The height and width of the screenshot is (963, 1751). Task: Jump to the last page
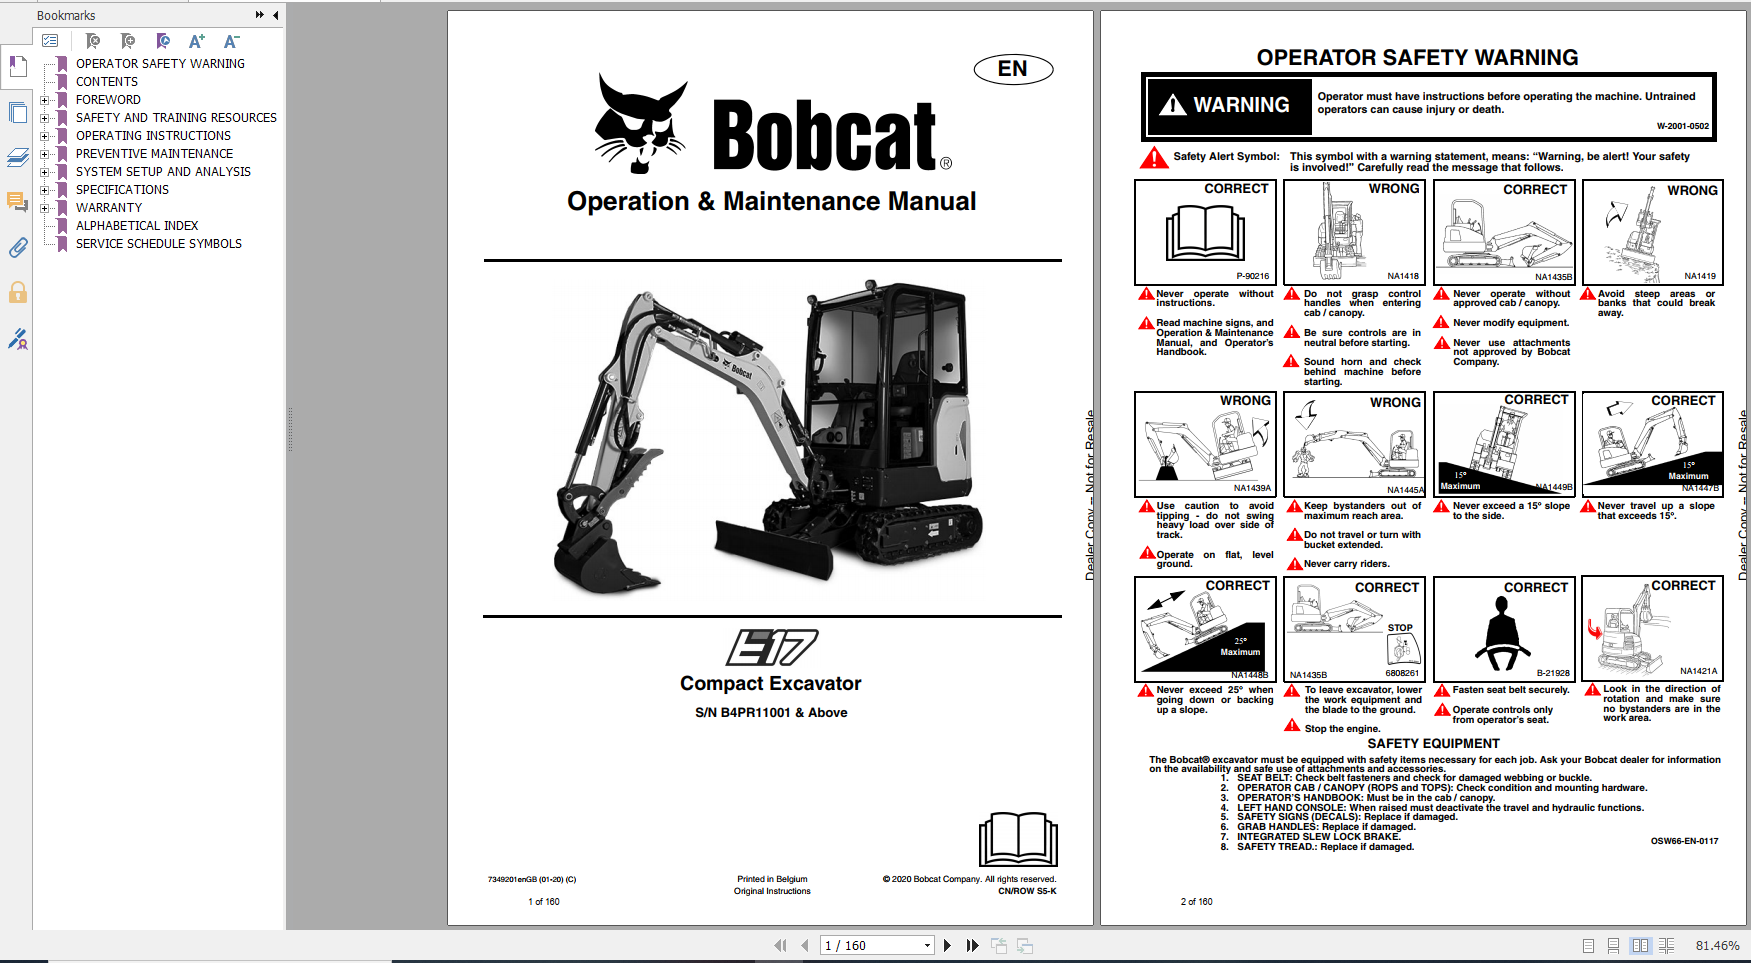[972, 945]
